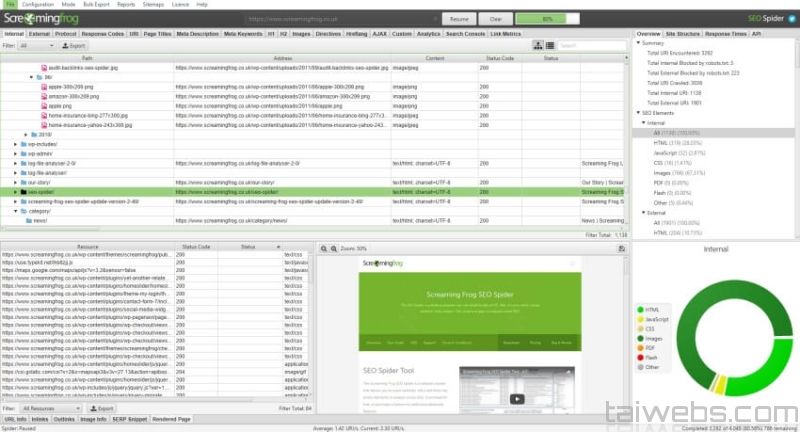Click the Search box above table

tap(592, 45)
